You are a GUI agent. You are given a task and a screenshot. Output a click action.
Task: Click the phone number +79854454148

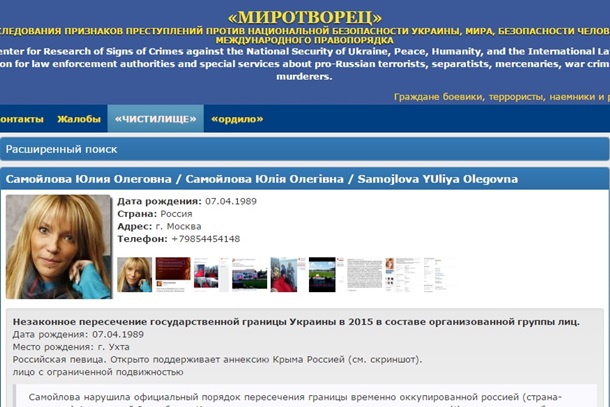205,239
